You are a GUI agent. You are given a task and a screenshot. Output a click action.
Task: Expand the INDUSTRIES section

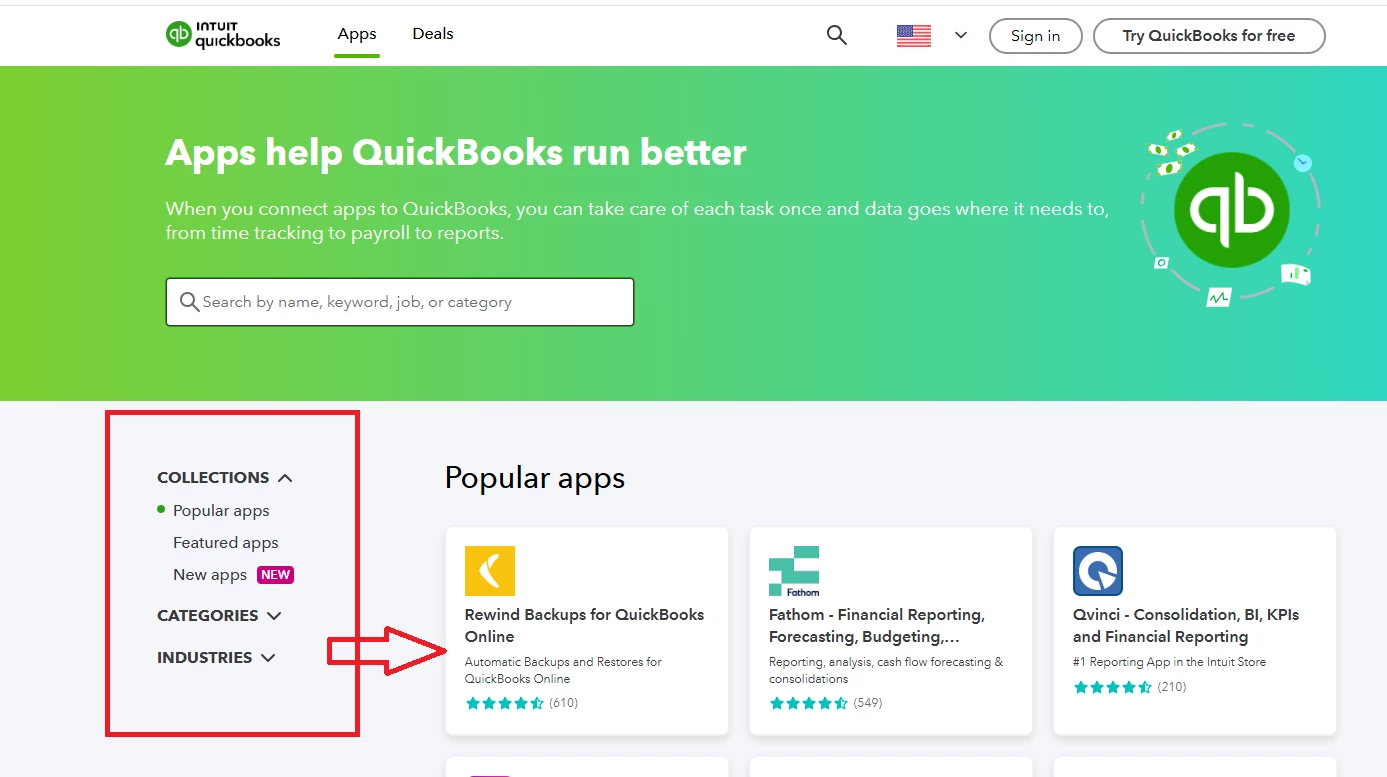(216, 658)
